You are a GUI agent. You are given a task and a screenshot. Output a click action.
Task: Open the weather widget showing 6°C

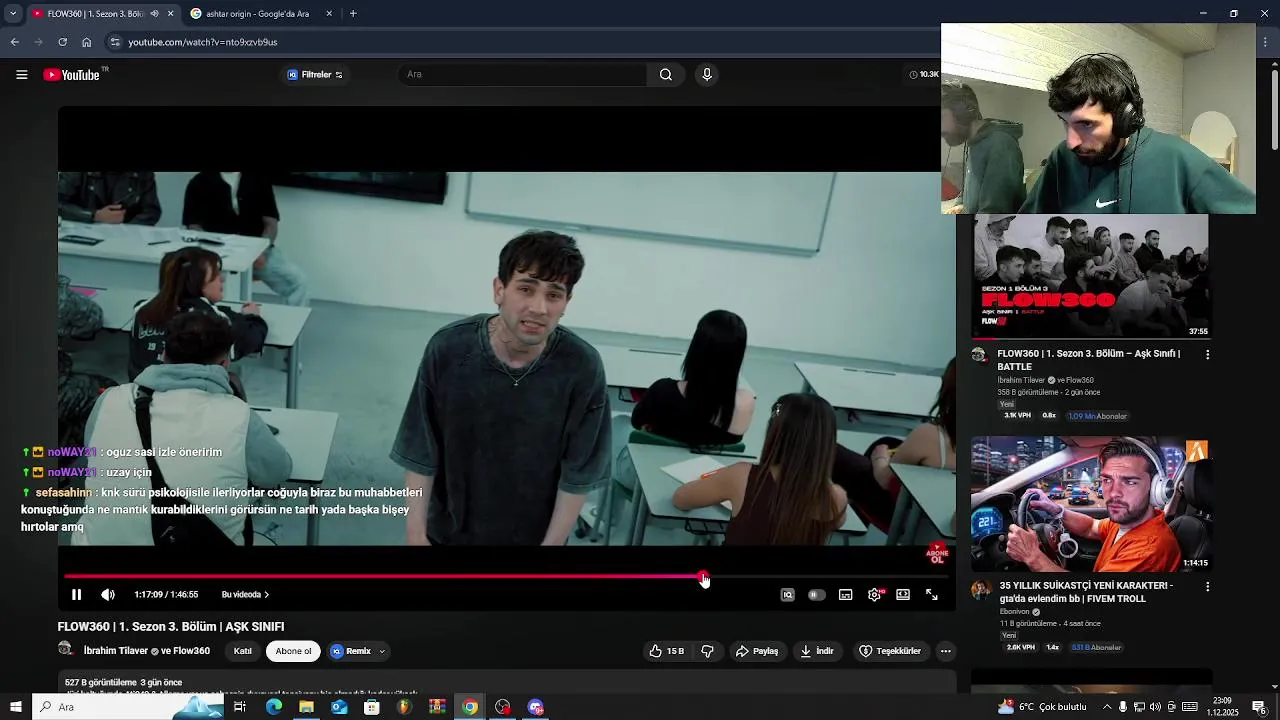[1042, 707]
